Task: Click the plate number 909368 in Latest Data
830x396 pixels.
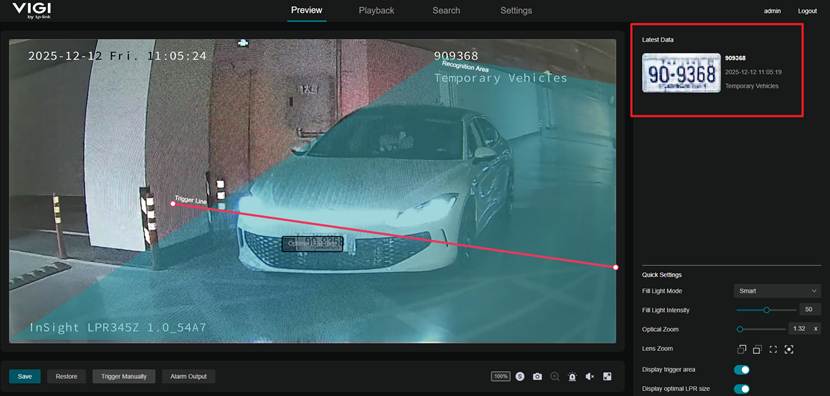Action: [x=735, y=58]
